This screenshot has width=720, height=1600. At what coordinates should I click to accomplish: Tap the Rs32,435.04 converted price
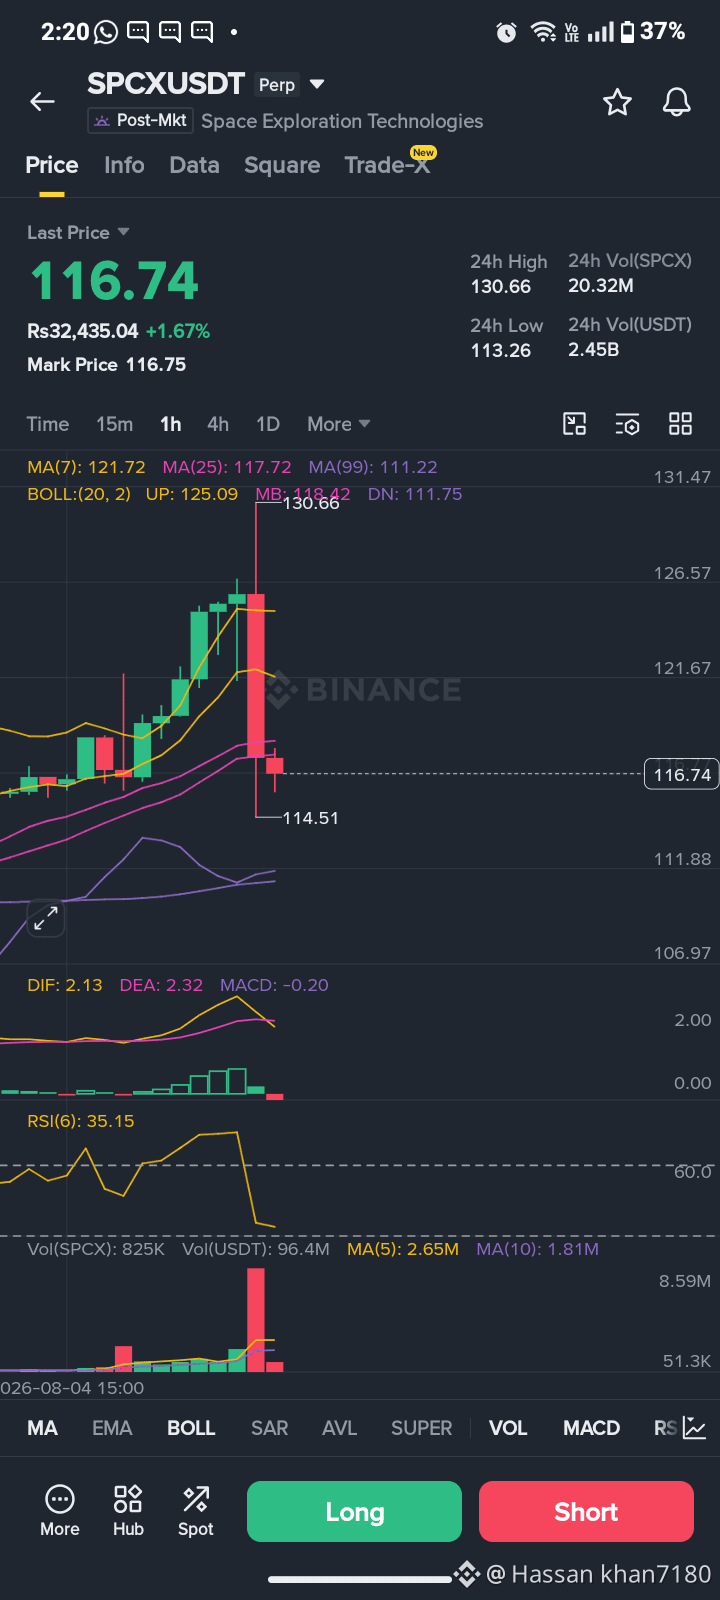83,331
